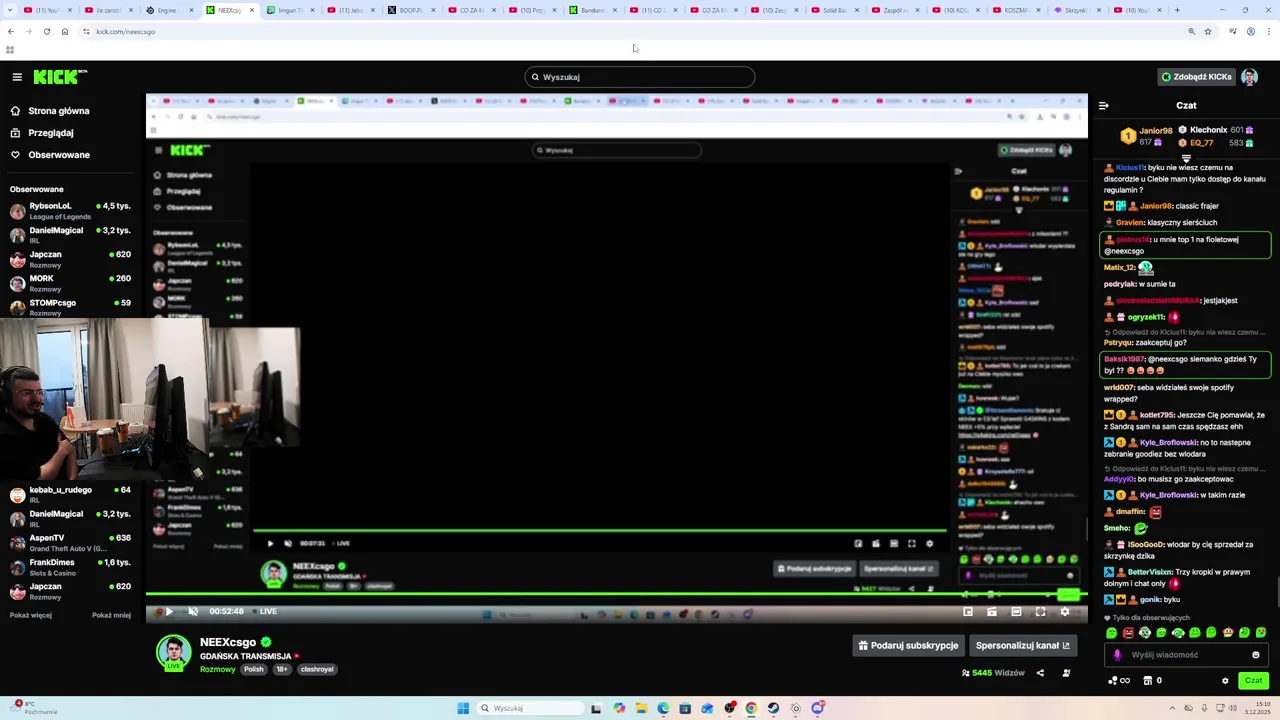Open Strona główna in the sidebar
Viewport: 1280px width, 720px height.
pyautogui.click(x=59, y=111)
